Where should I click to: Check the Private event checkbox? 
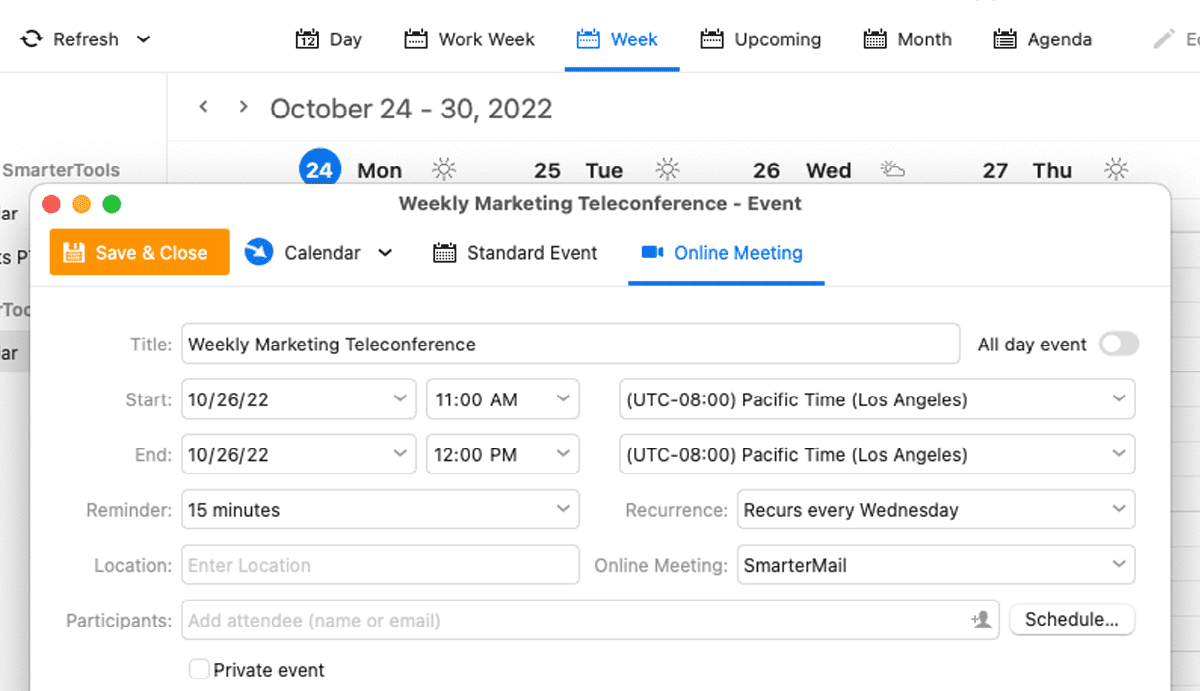click(199, 669)
